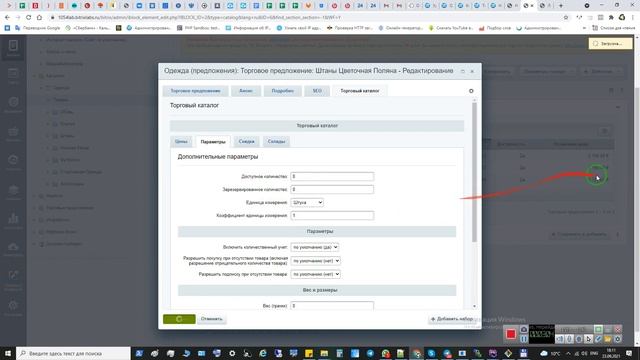
Task: Stop recording with the red square button
Action: pyautogui.click(x=511, y=334)
